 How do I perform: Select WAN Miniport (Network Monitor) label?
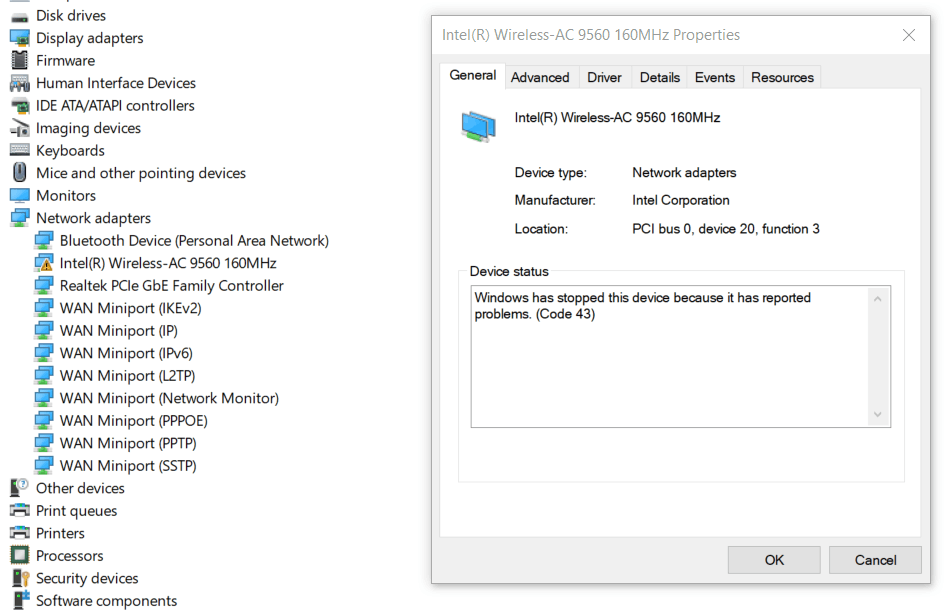[169, 398]
